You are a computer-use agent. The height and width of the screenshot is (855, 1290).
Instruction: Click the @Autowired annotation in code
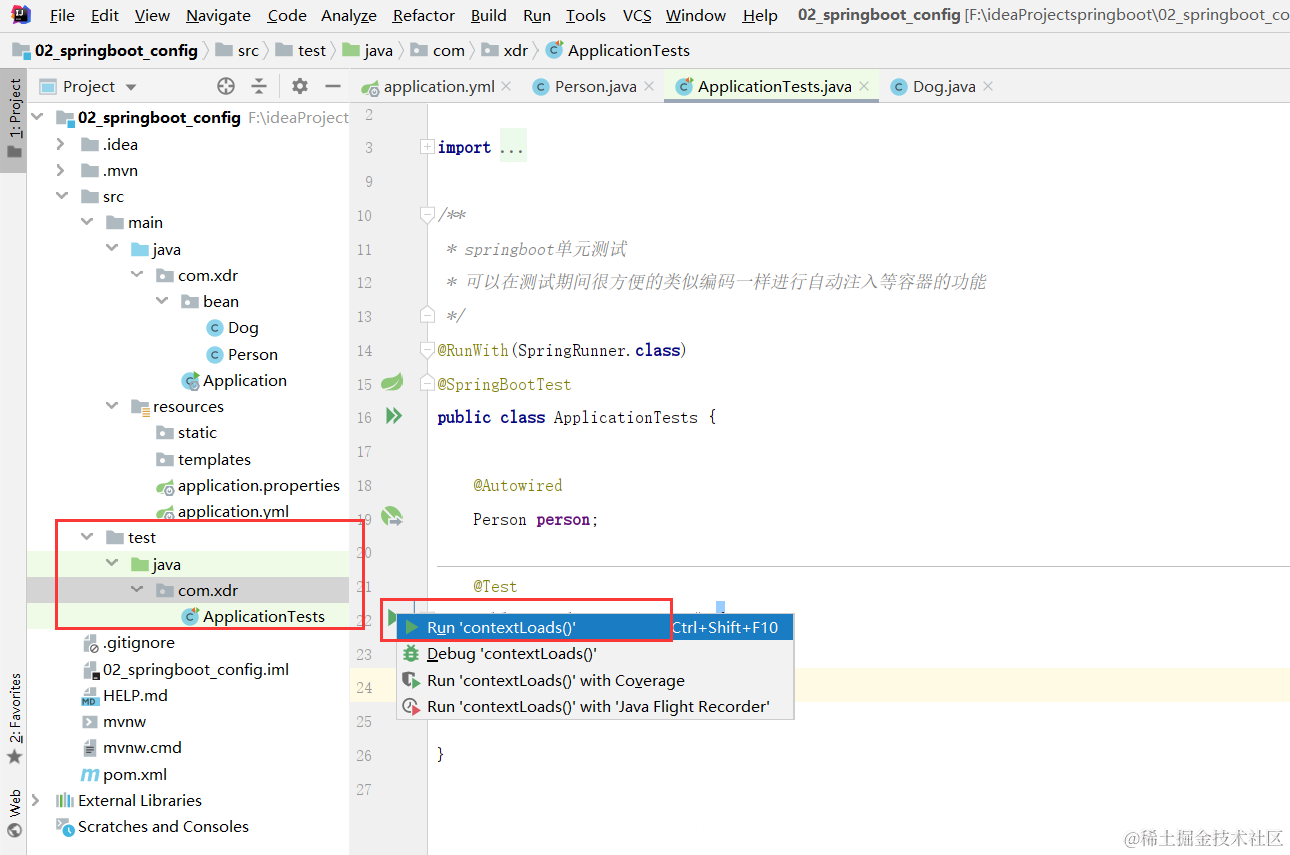coord(518,485)
